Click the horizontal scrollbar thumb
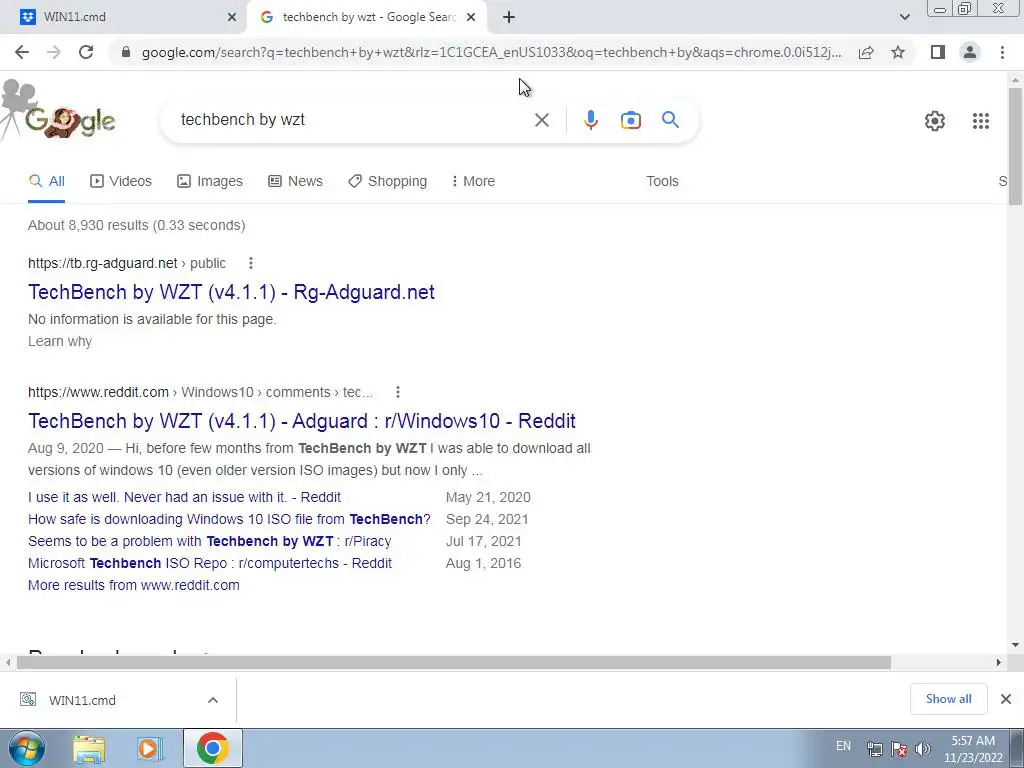Screen dimensions: 1024x768 coord(454,663)
